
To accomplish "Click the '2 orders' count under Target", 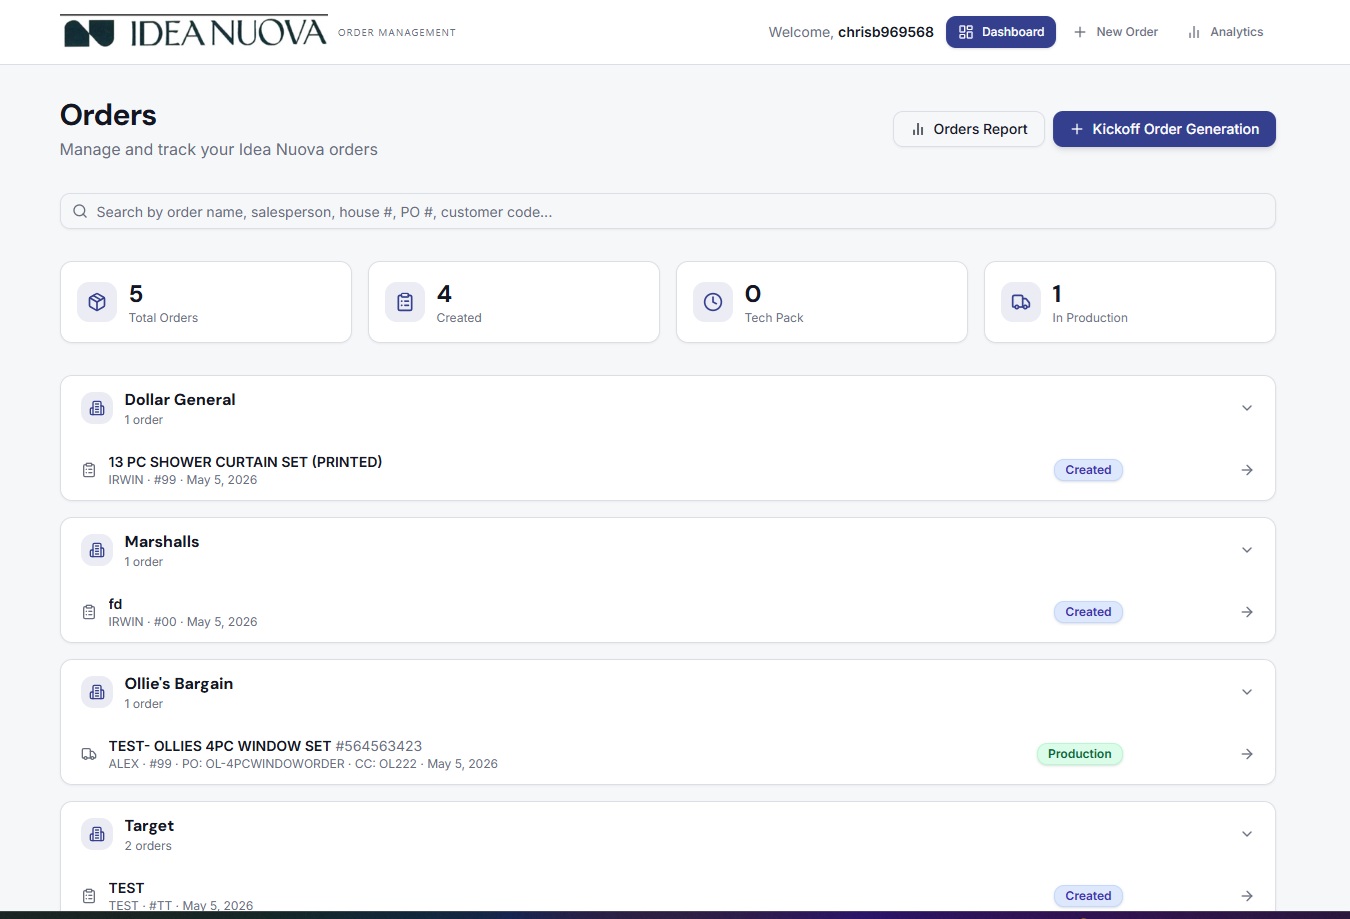I will click(x=148, y=846).
